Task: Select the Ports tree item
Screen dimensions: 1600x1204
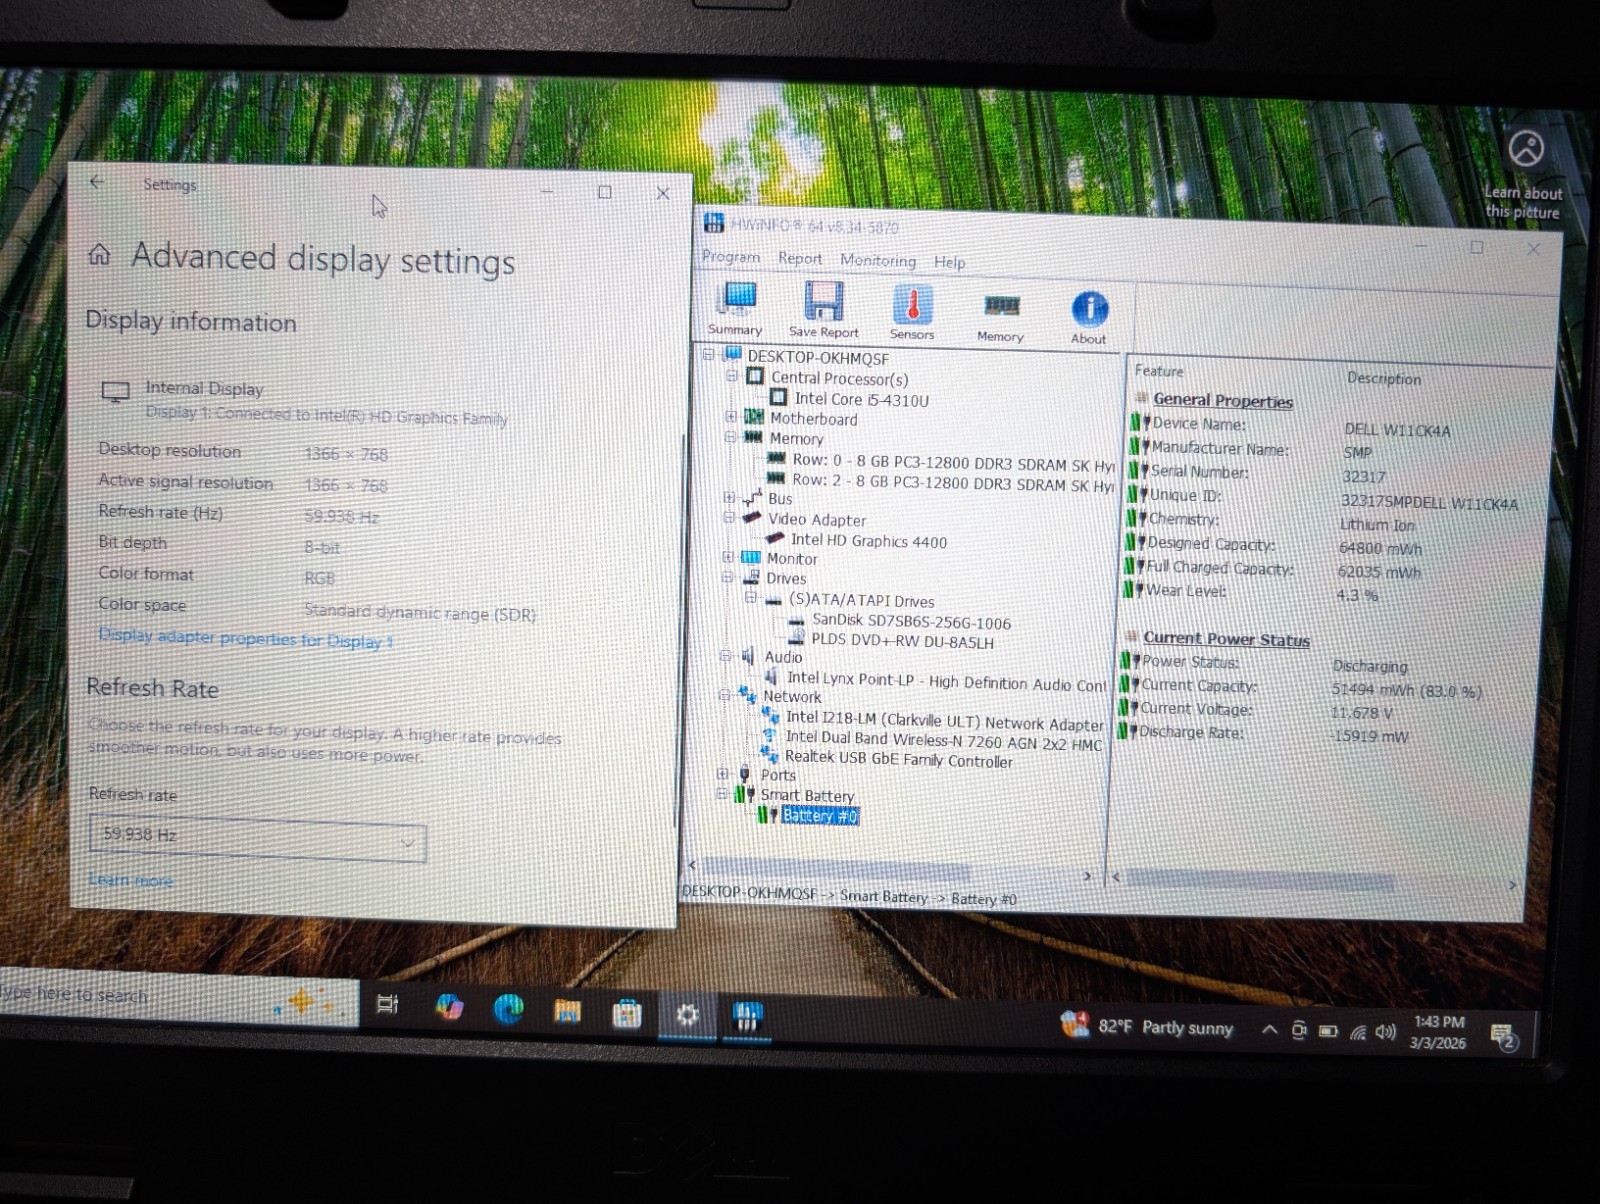Action: tap(777, 775)
